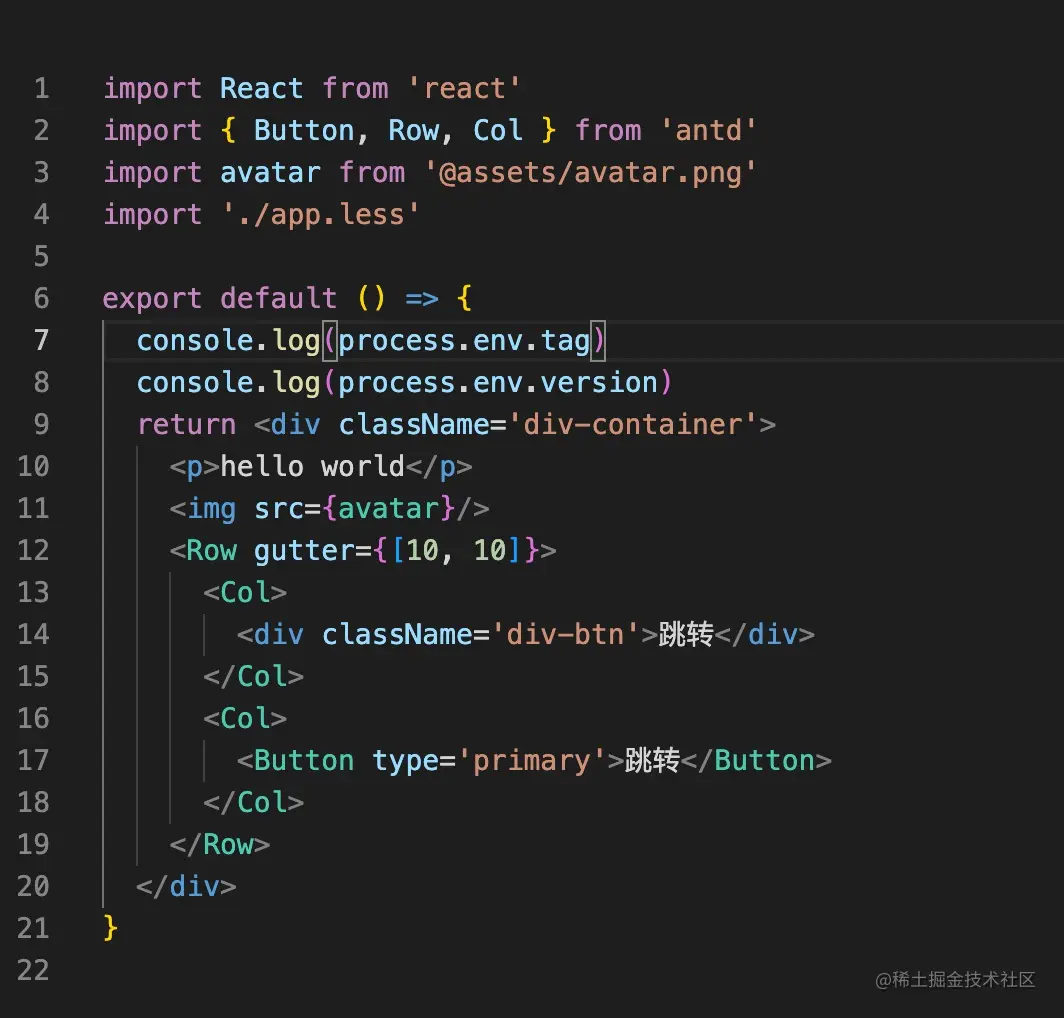
Task: Click hello world text in paragraph tag
Action: point(312,466)
